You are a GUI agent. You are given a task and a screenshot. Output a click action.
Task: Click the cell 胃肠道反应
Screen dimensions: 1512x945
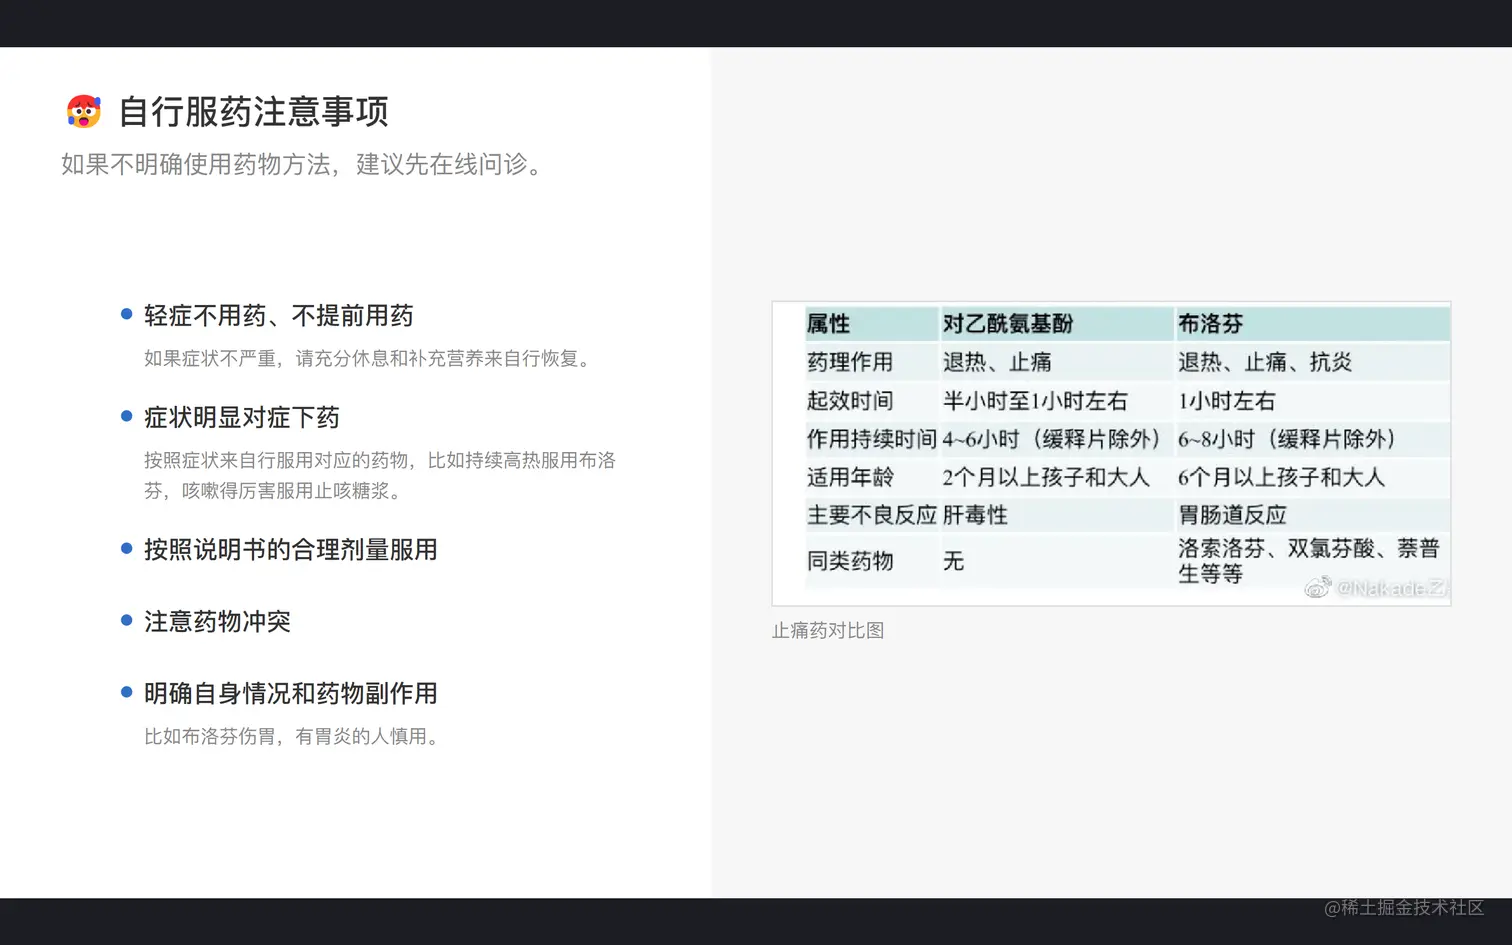(x=1232, y=515)
